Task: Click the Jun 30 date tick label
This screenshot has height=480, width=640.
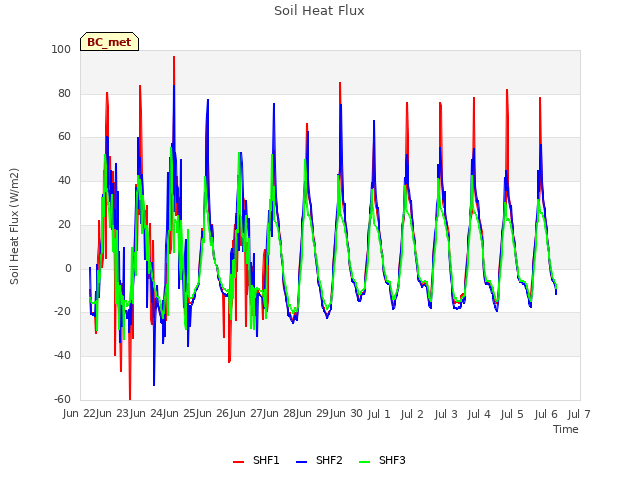Action: (x=346, y=414)
